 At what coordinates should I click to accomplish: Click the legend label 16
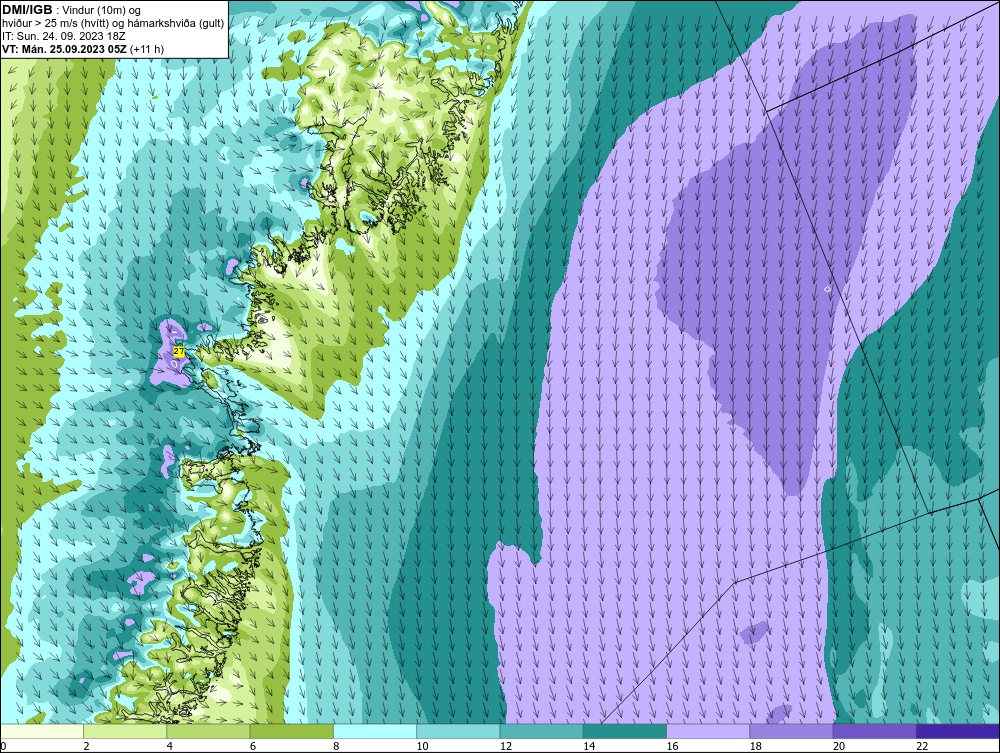(x=672, y=746)
